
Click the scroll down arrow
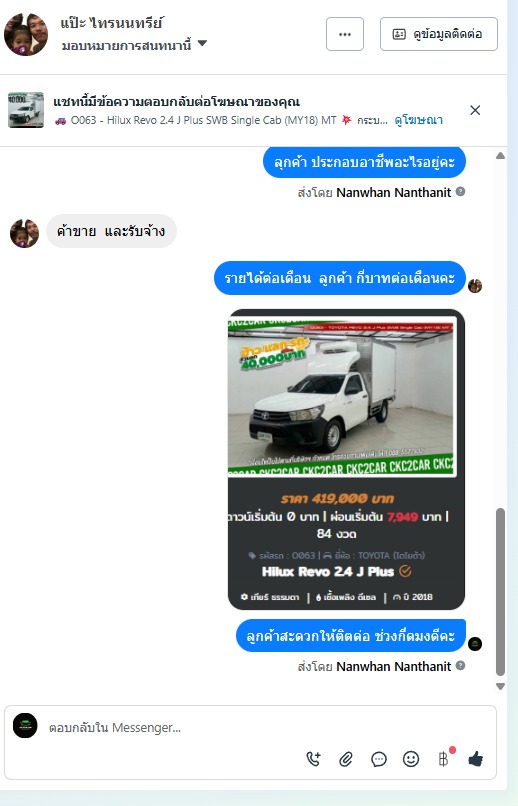(501, 686)
